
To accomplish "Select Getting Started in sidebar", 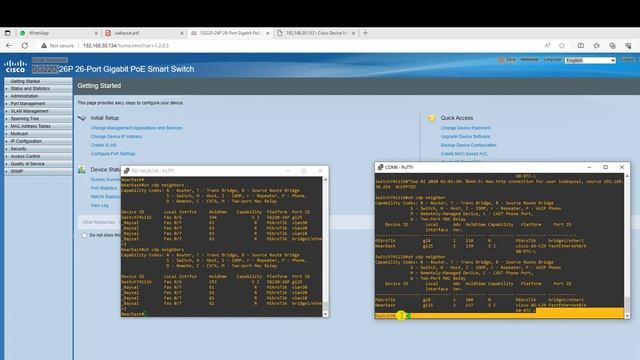I will tap(38, 81).
